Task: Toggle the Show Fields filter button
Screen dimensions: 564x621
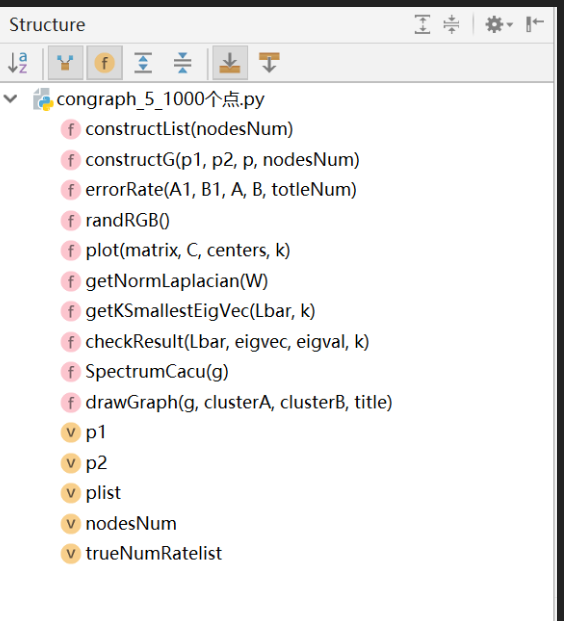Action: (x=105, y=63)
